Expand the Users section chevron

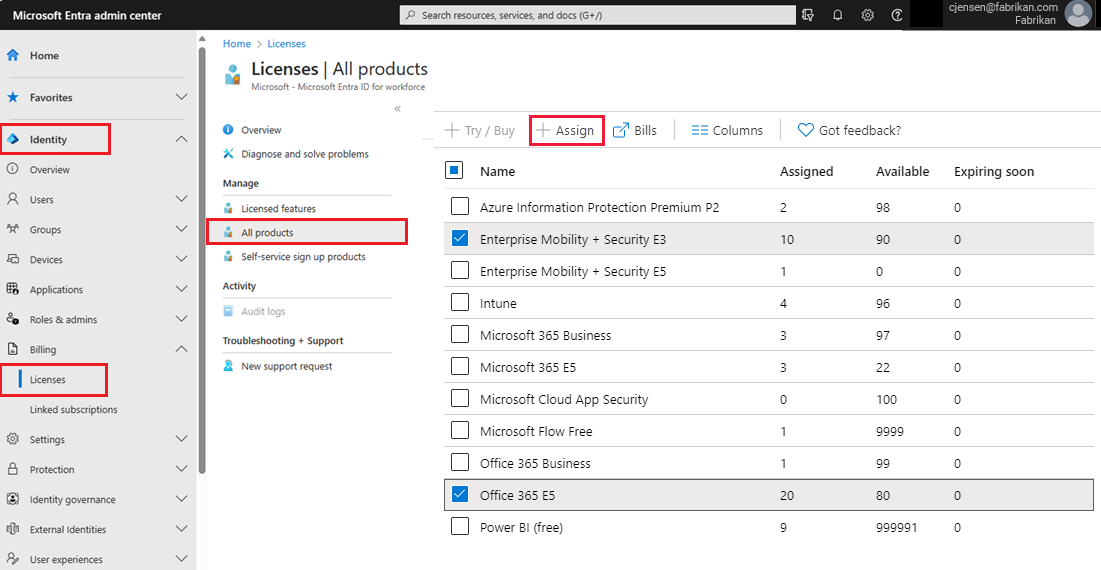[x=181, y=199]
